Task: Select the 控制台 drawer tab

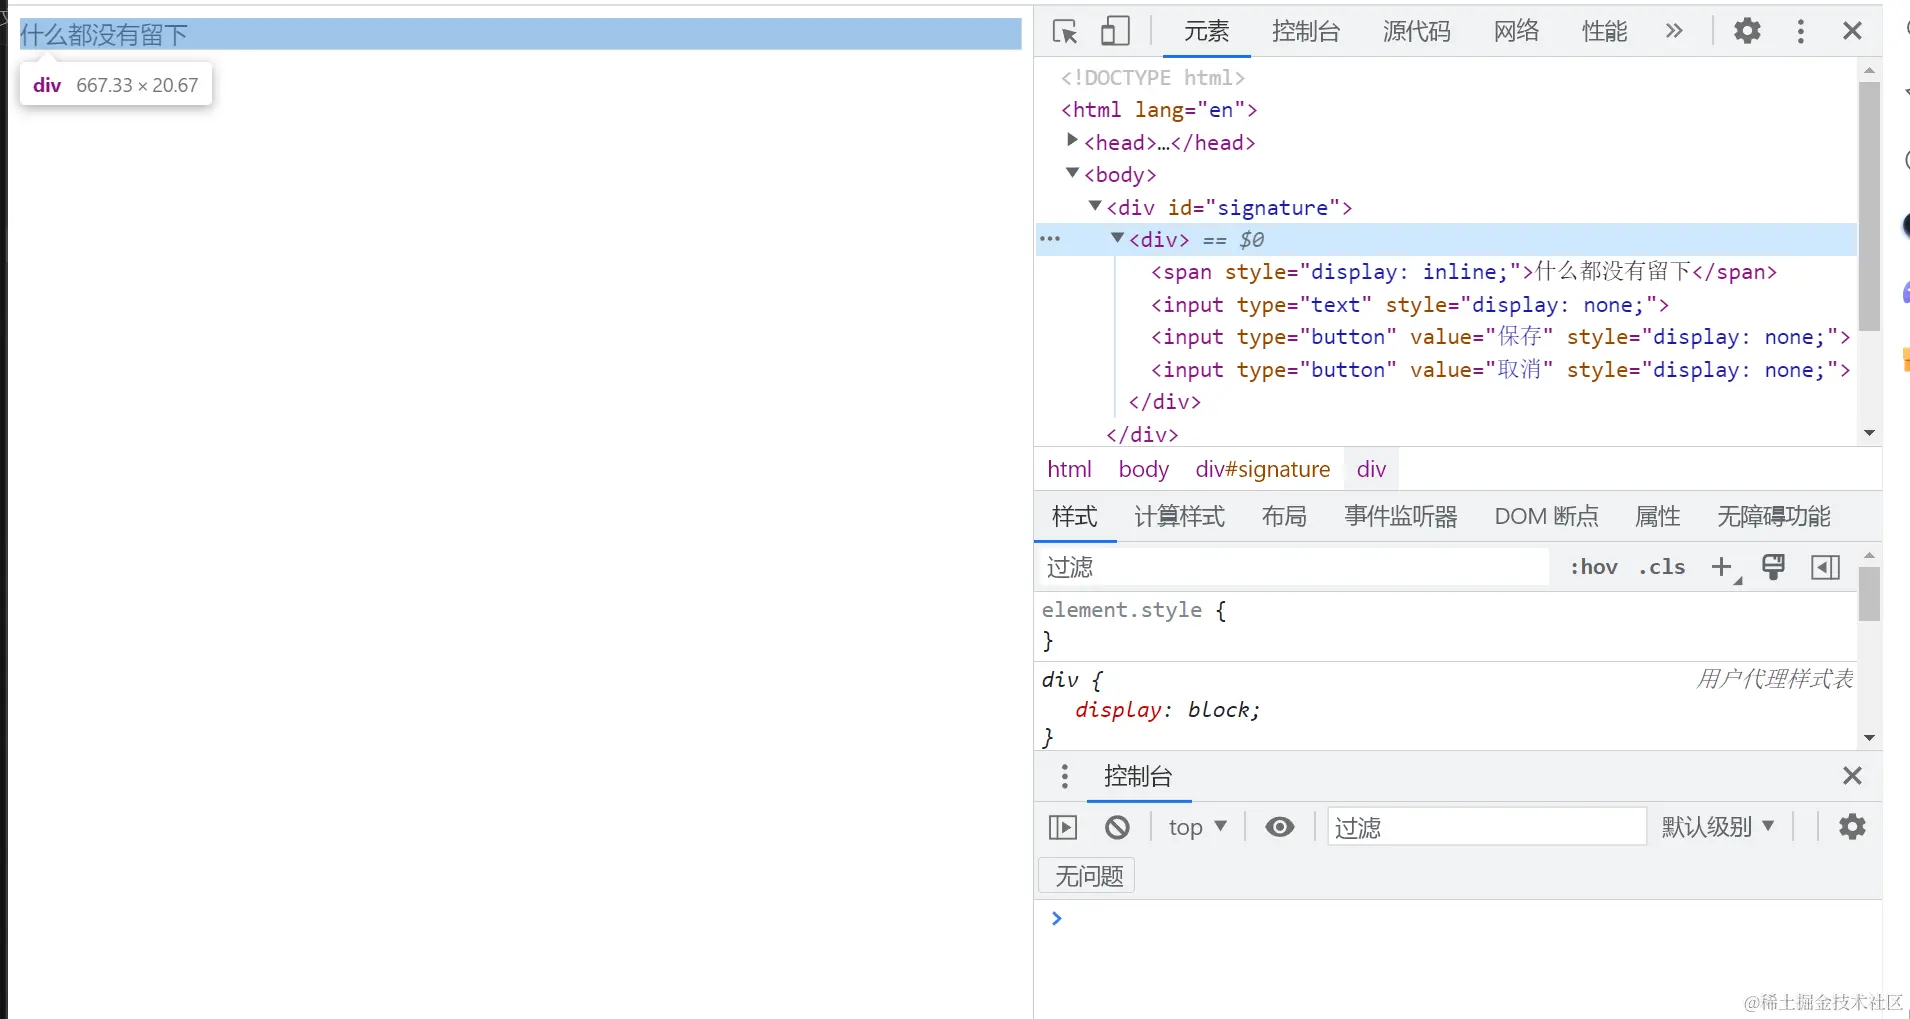Action: coord(1137,776)
